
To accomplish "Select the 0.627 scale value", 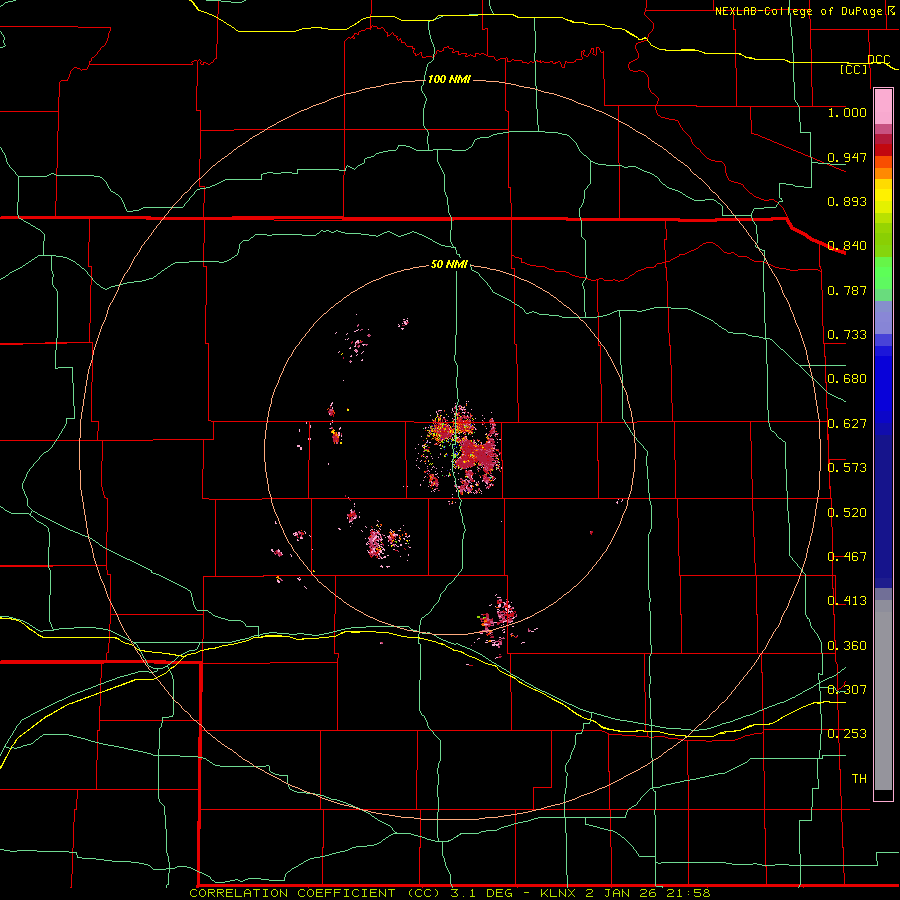I will pos(847,424).
